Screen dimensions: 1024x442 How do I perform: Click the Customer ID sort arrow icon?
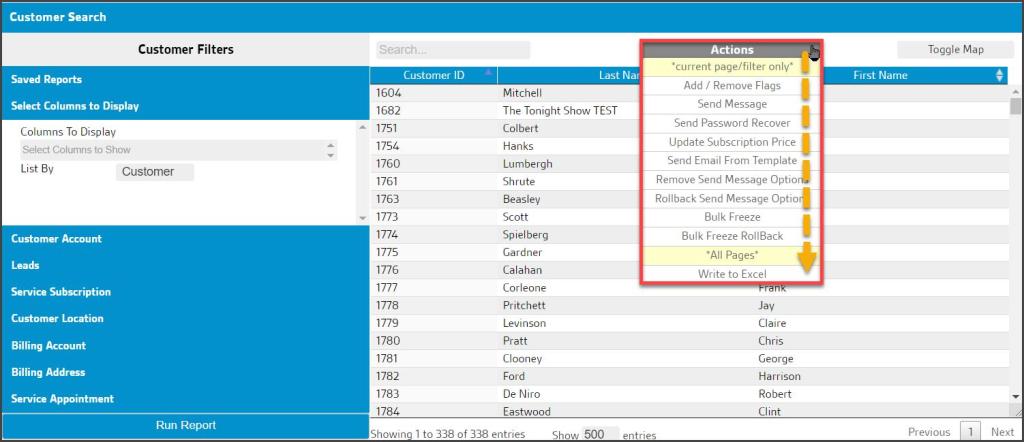(487, 73)
